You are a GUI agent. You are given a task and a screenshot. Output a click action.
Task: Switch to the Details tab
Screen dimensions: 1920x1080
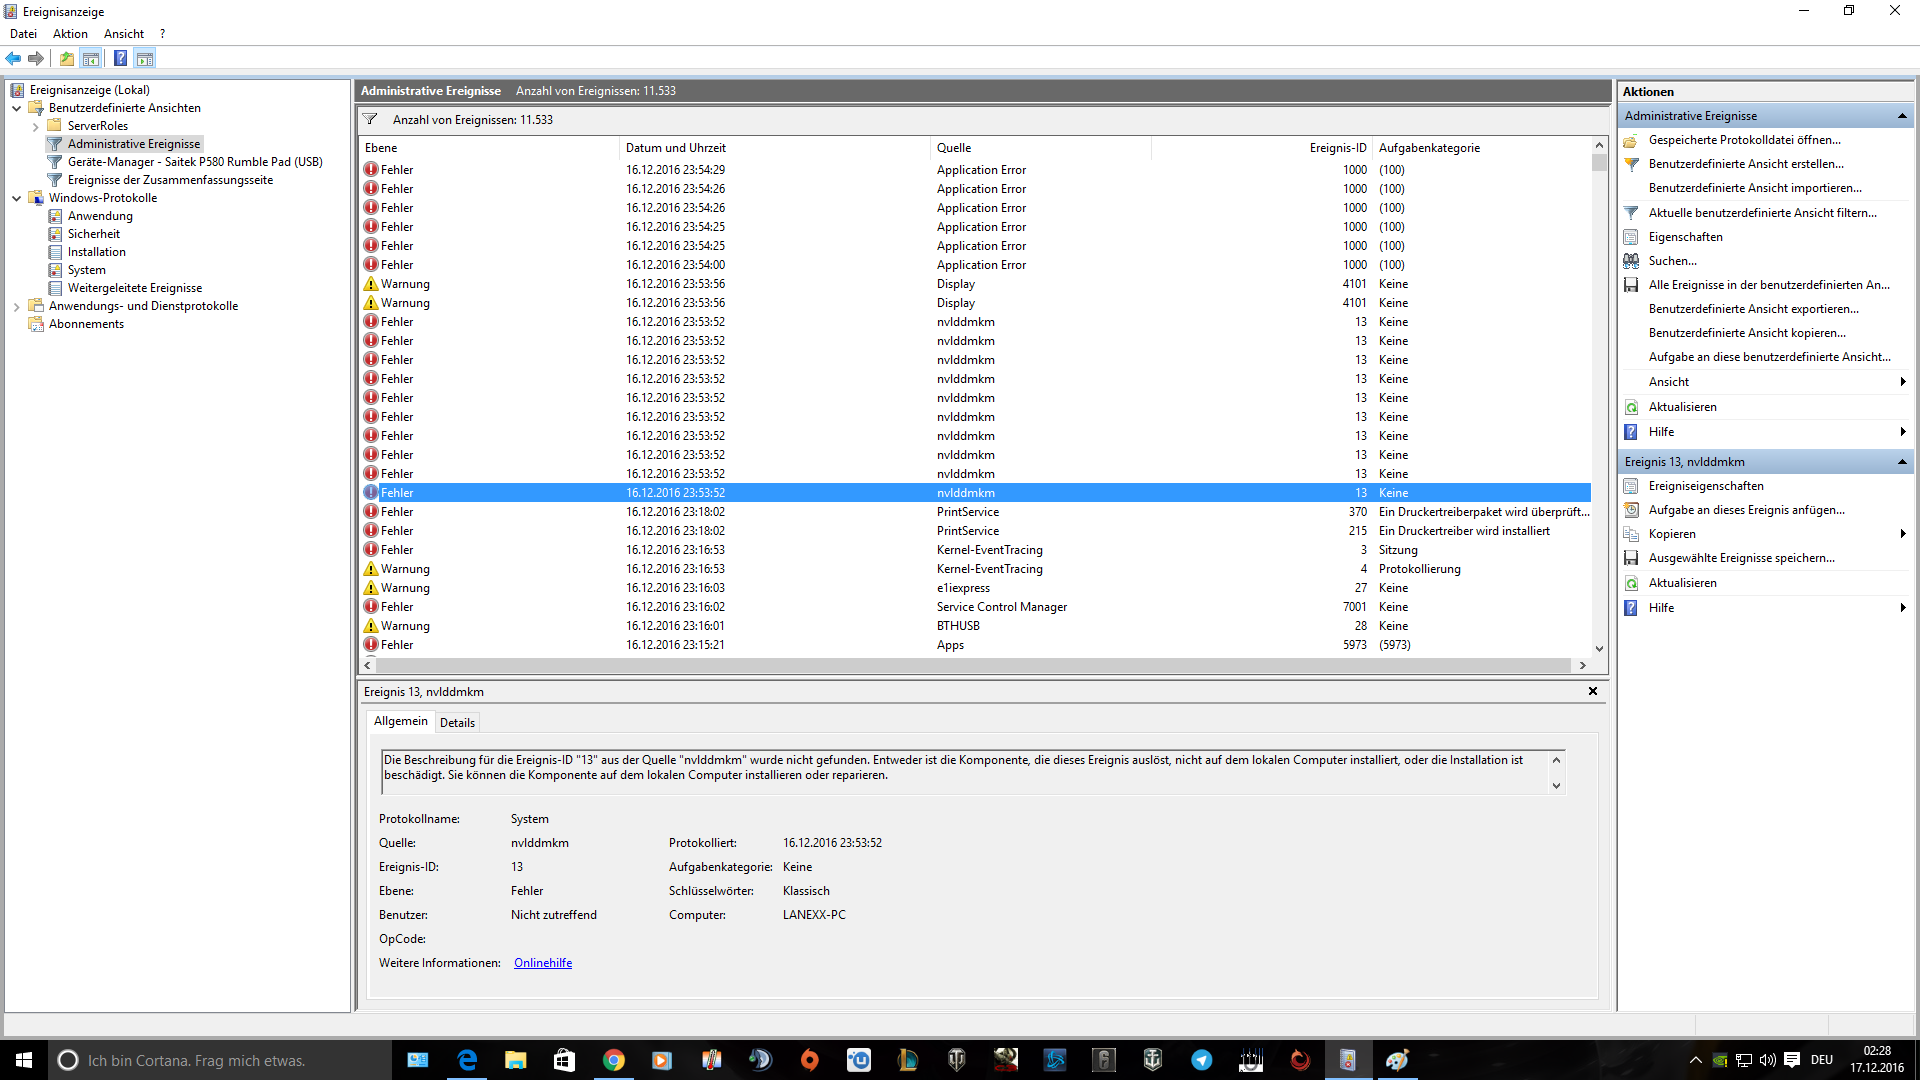[x=457, y=722]
